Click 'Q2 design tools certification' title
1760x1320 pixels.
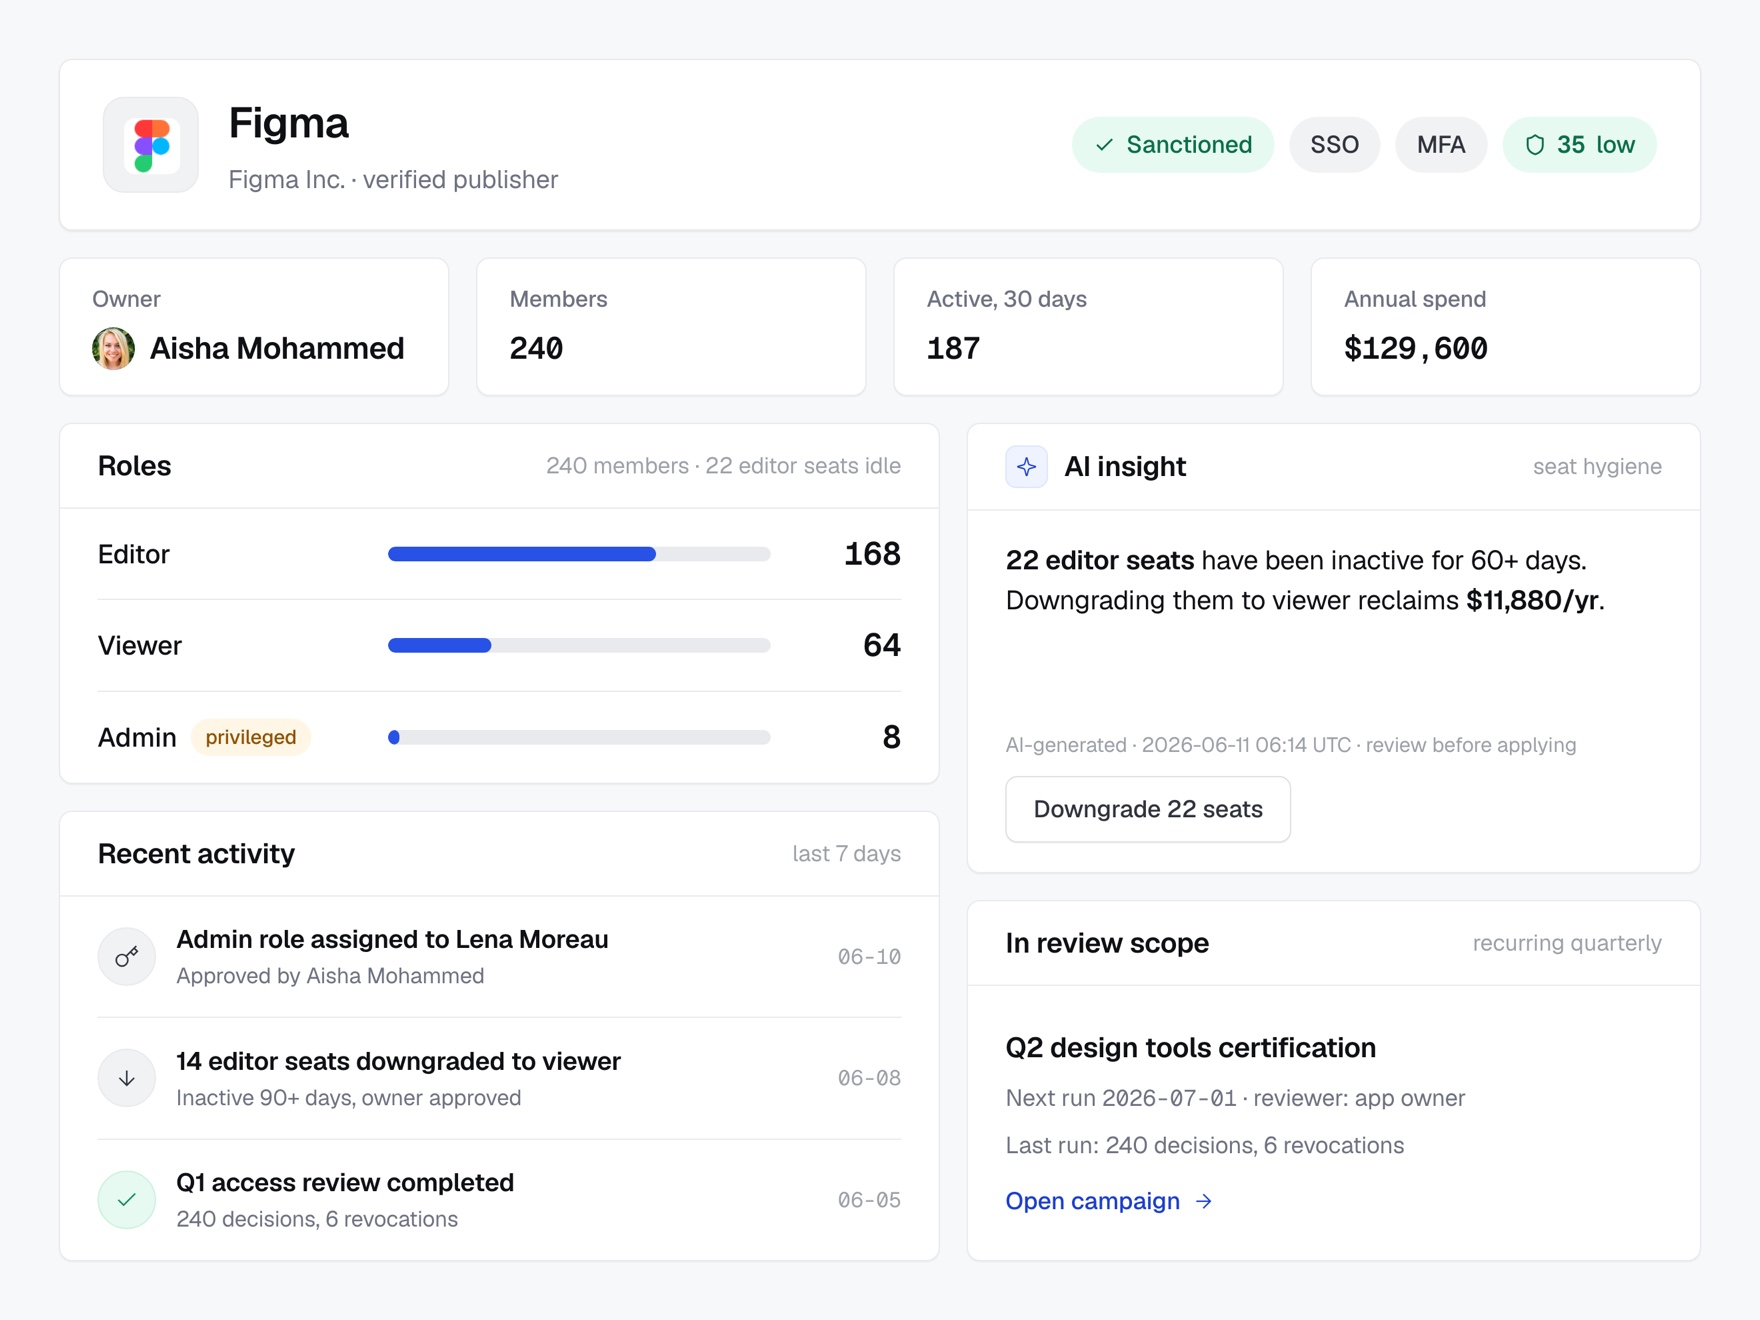coord(1190,1048)
